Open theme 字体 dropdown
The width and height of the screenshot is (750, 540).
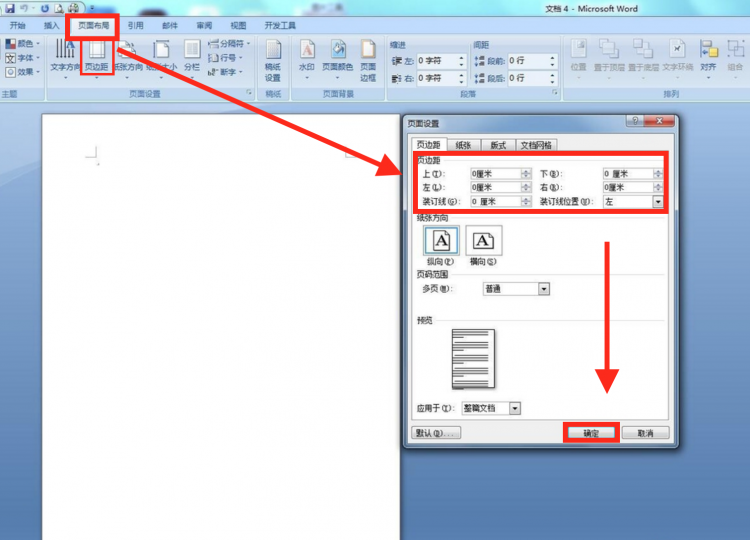[x=22, y=58]
